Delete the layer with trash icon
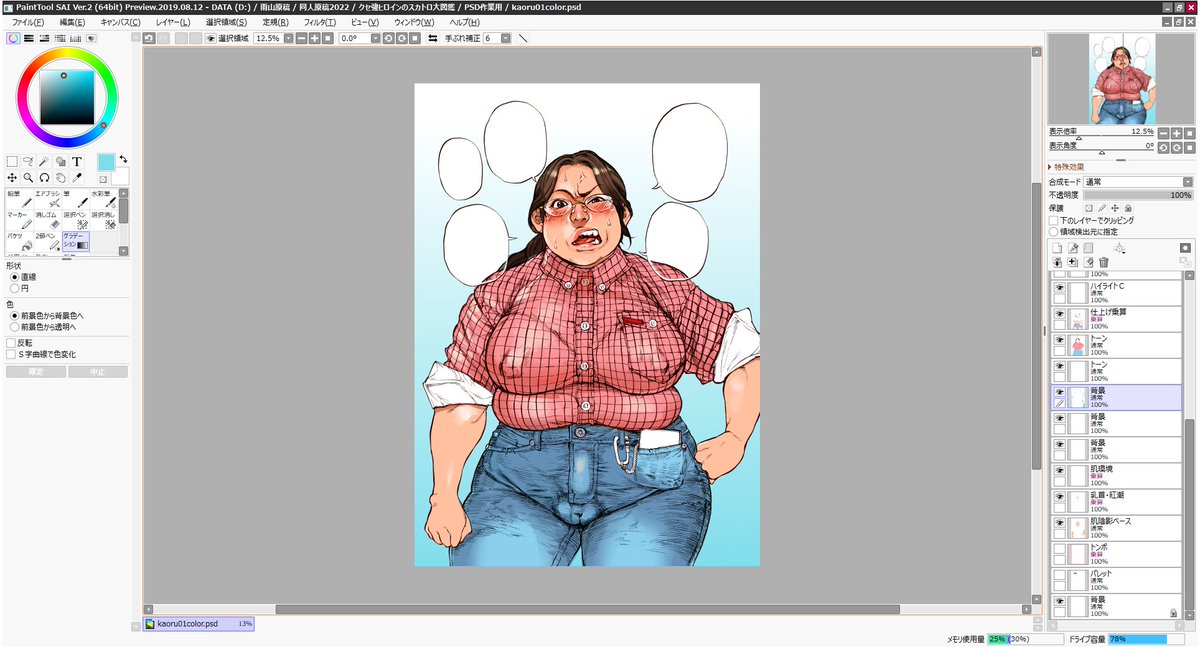The width and height of the screenshot is (1200, 647). click(1104, 262)
